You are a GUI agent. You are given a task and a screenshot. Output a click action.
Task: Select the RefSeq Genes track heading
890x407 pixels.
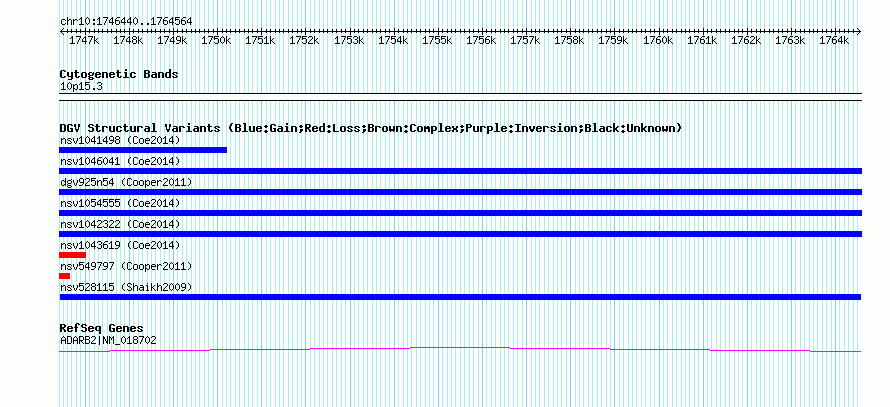point(101,328)
